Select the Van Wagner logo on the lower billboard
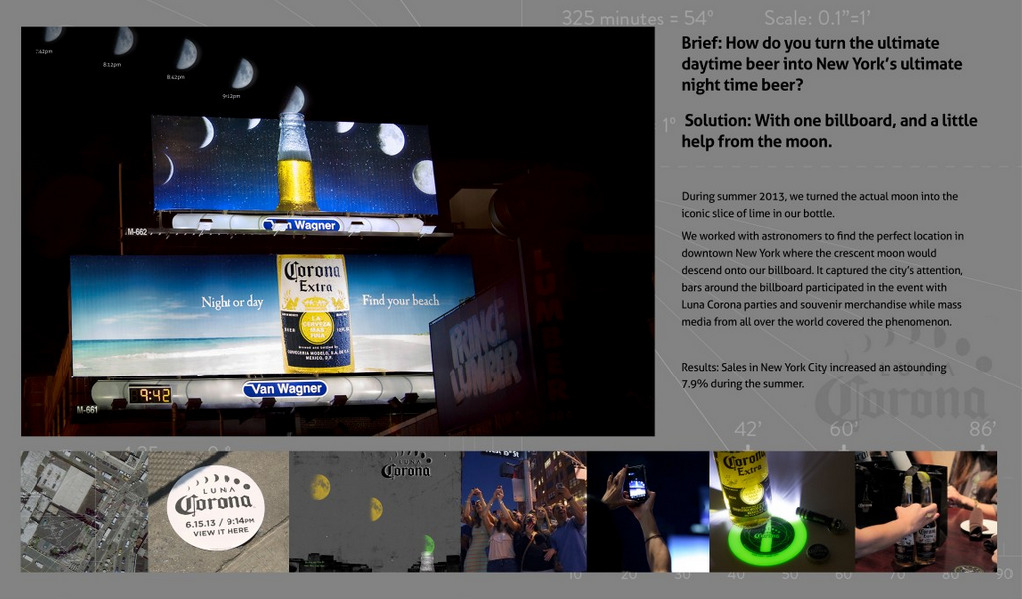 coord(286,390)
